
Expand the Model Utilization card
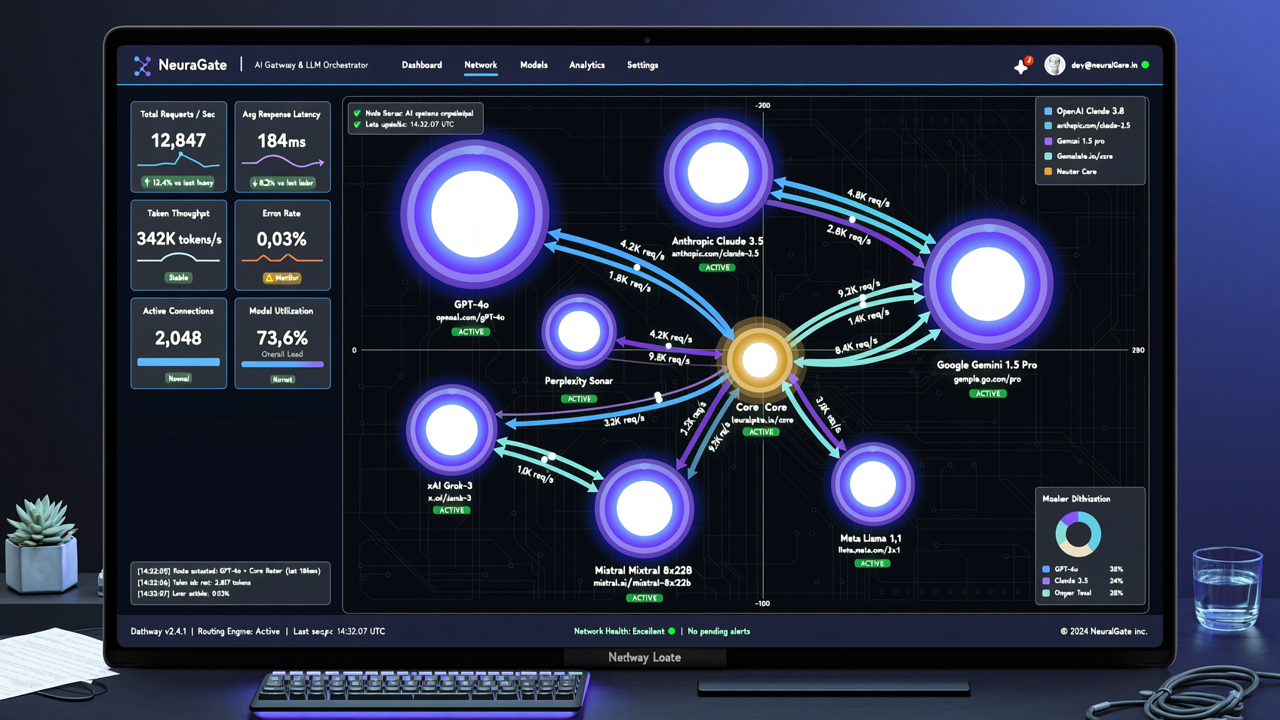(283, 343)
